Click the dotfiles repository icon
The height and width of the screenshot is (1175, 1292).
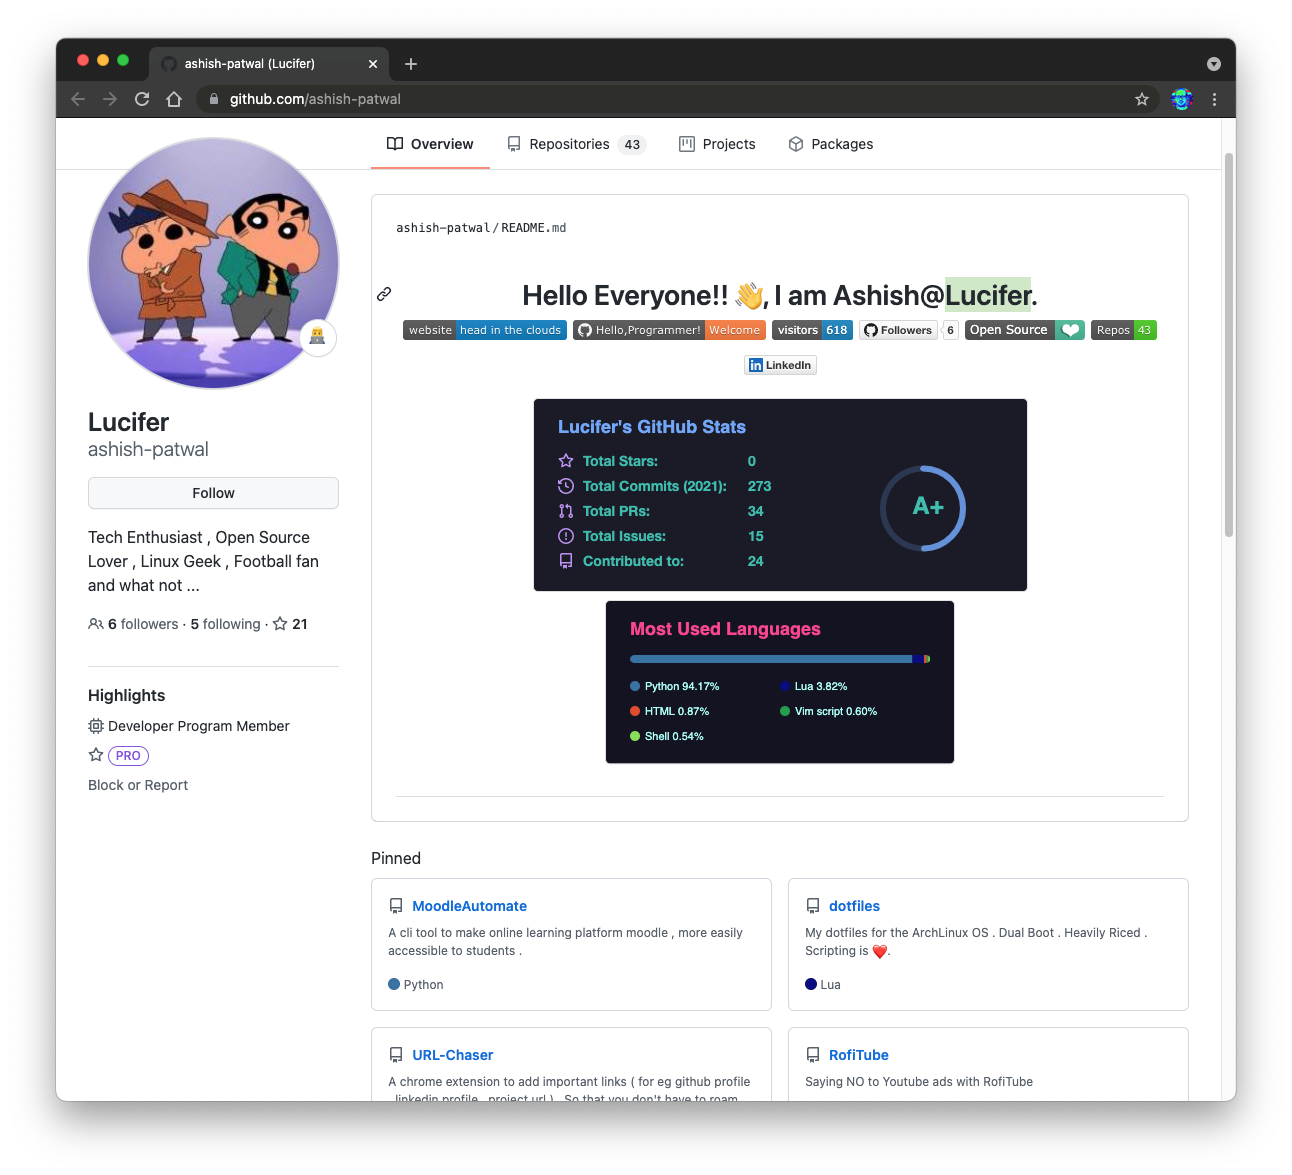[x=813, y=906]
